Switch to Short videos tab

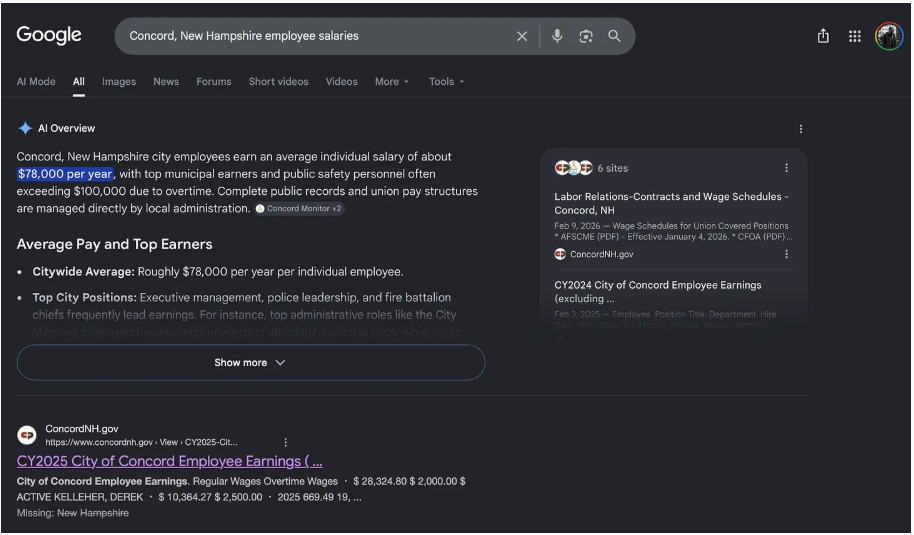279,82
